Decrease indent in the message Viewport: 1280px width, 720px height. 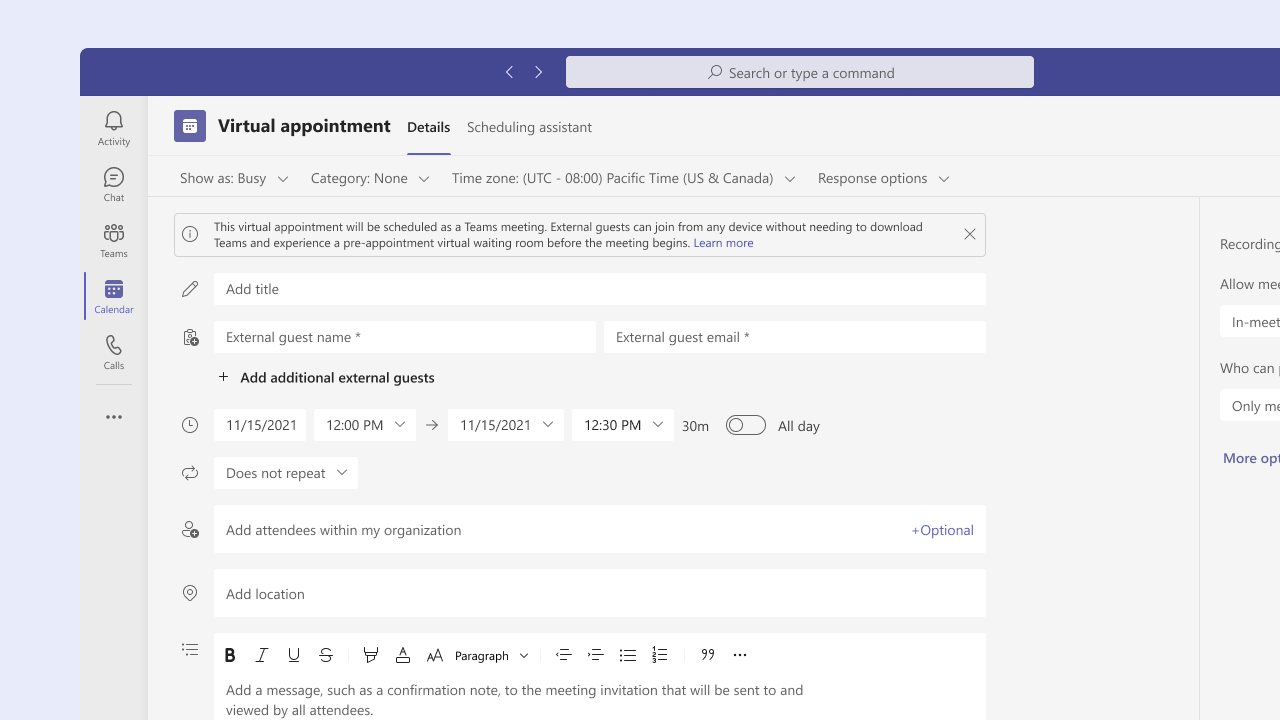click(564, 655)
